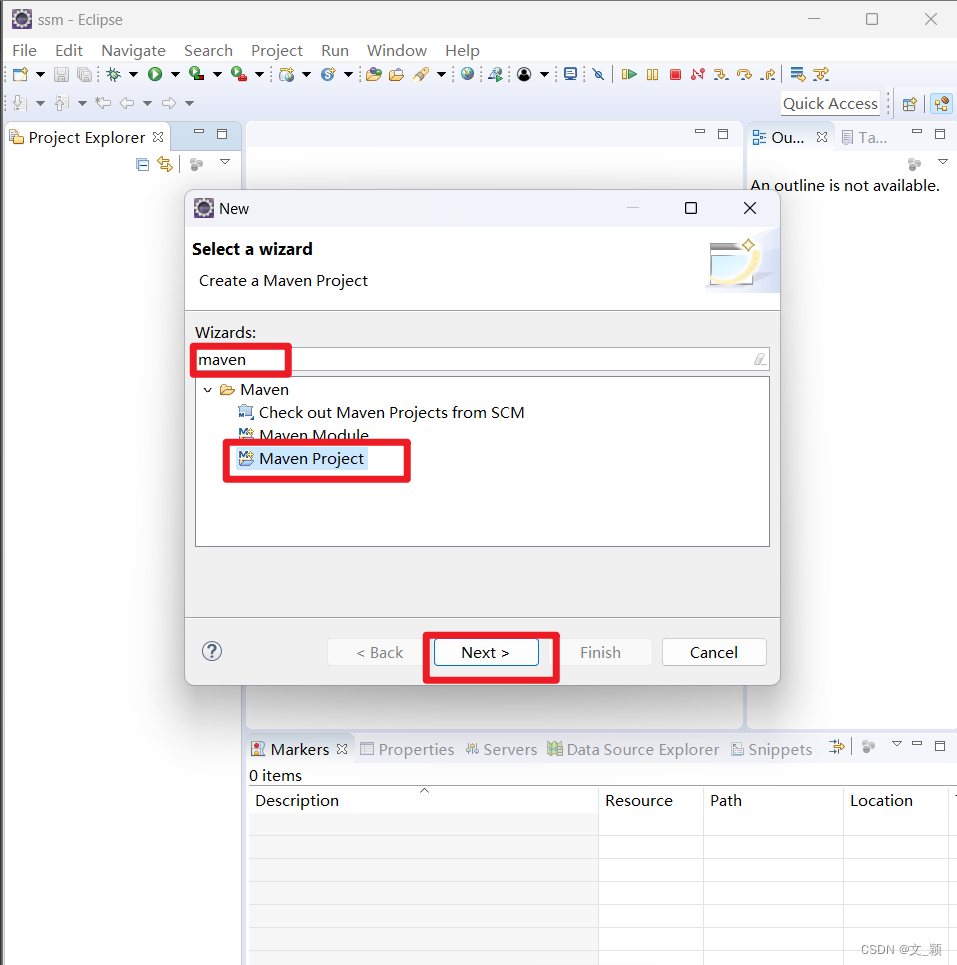
Task: Open the Window menu
Action: pyautogui.click(x=396, y=50)
